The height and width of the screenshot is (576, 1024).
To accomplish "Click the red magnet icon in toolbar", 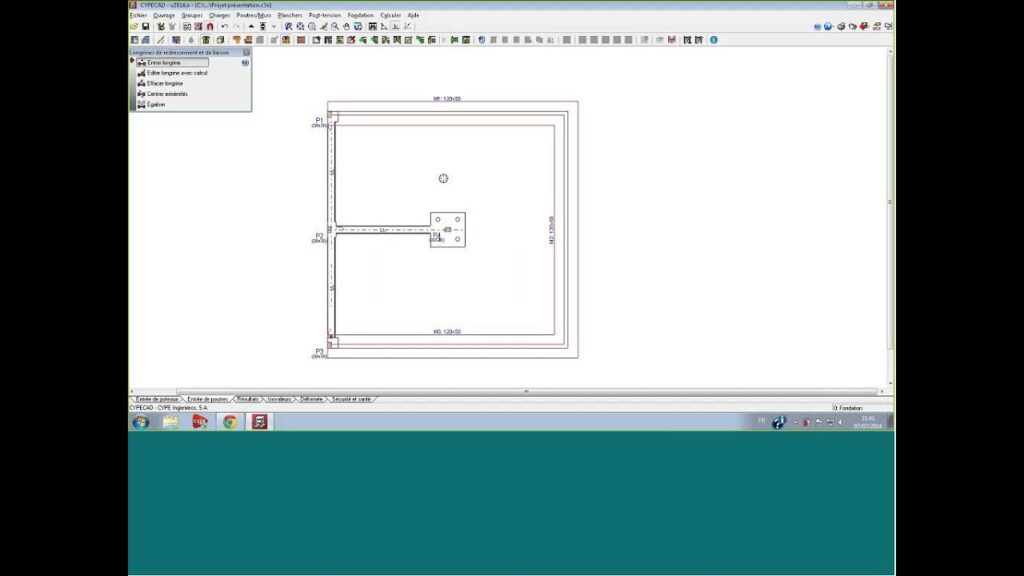I will pos(210,27).
